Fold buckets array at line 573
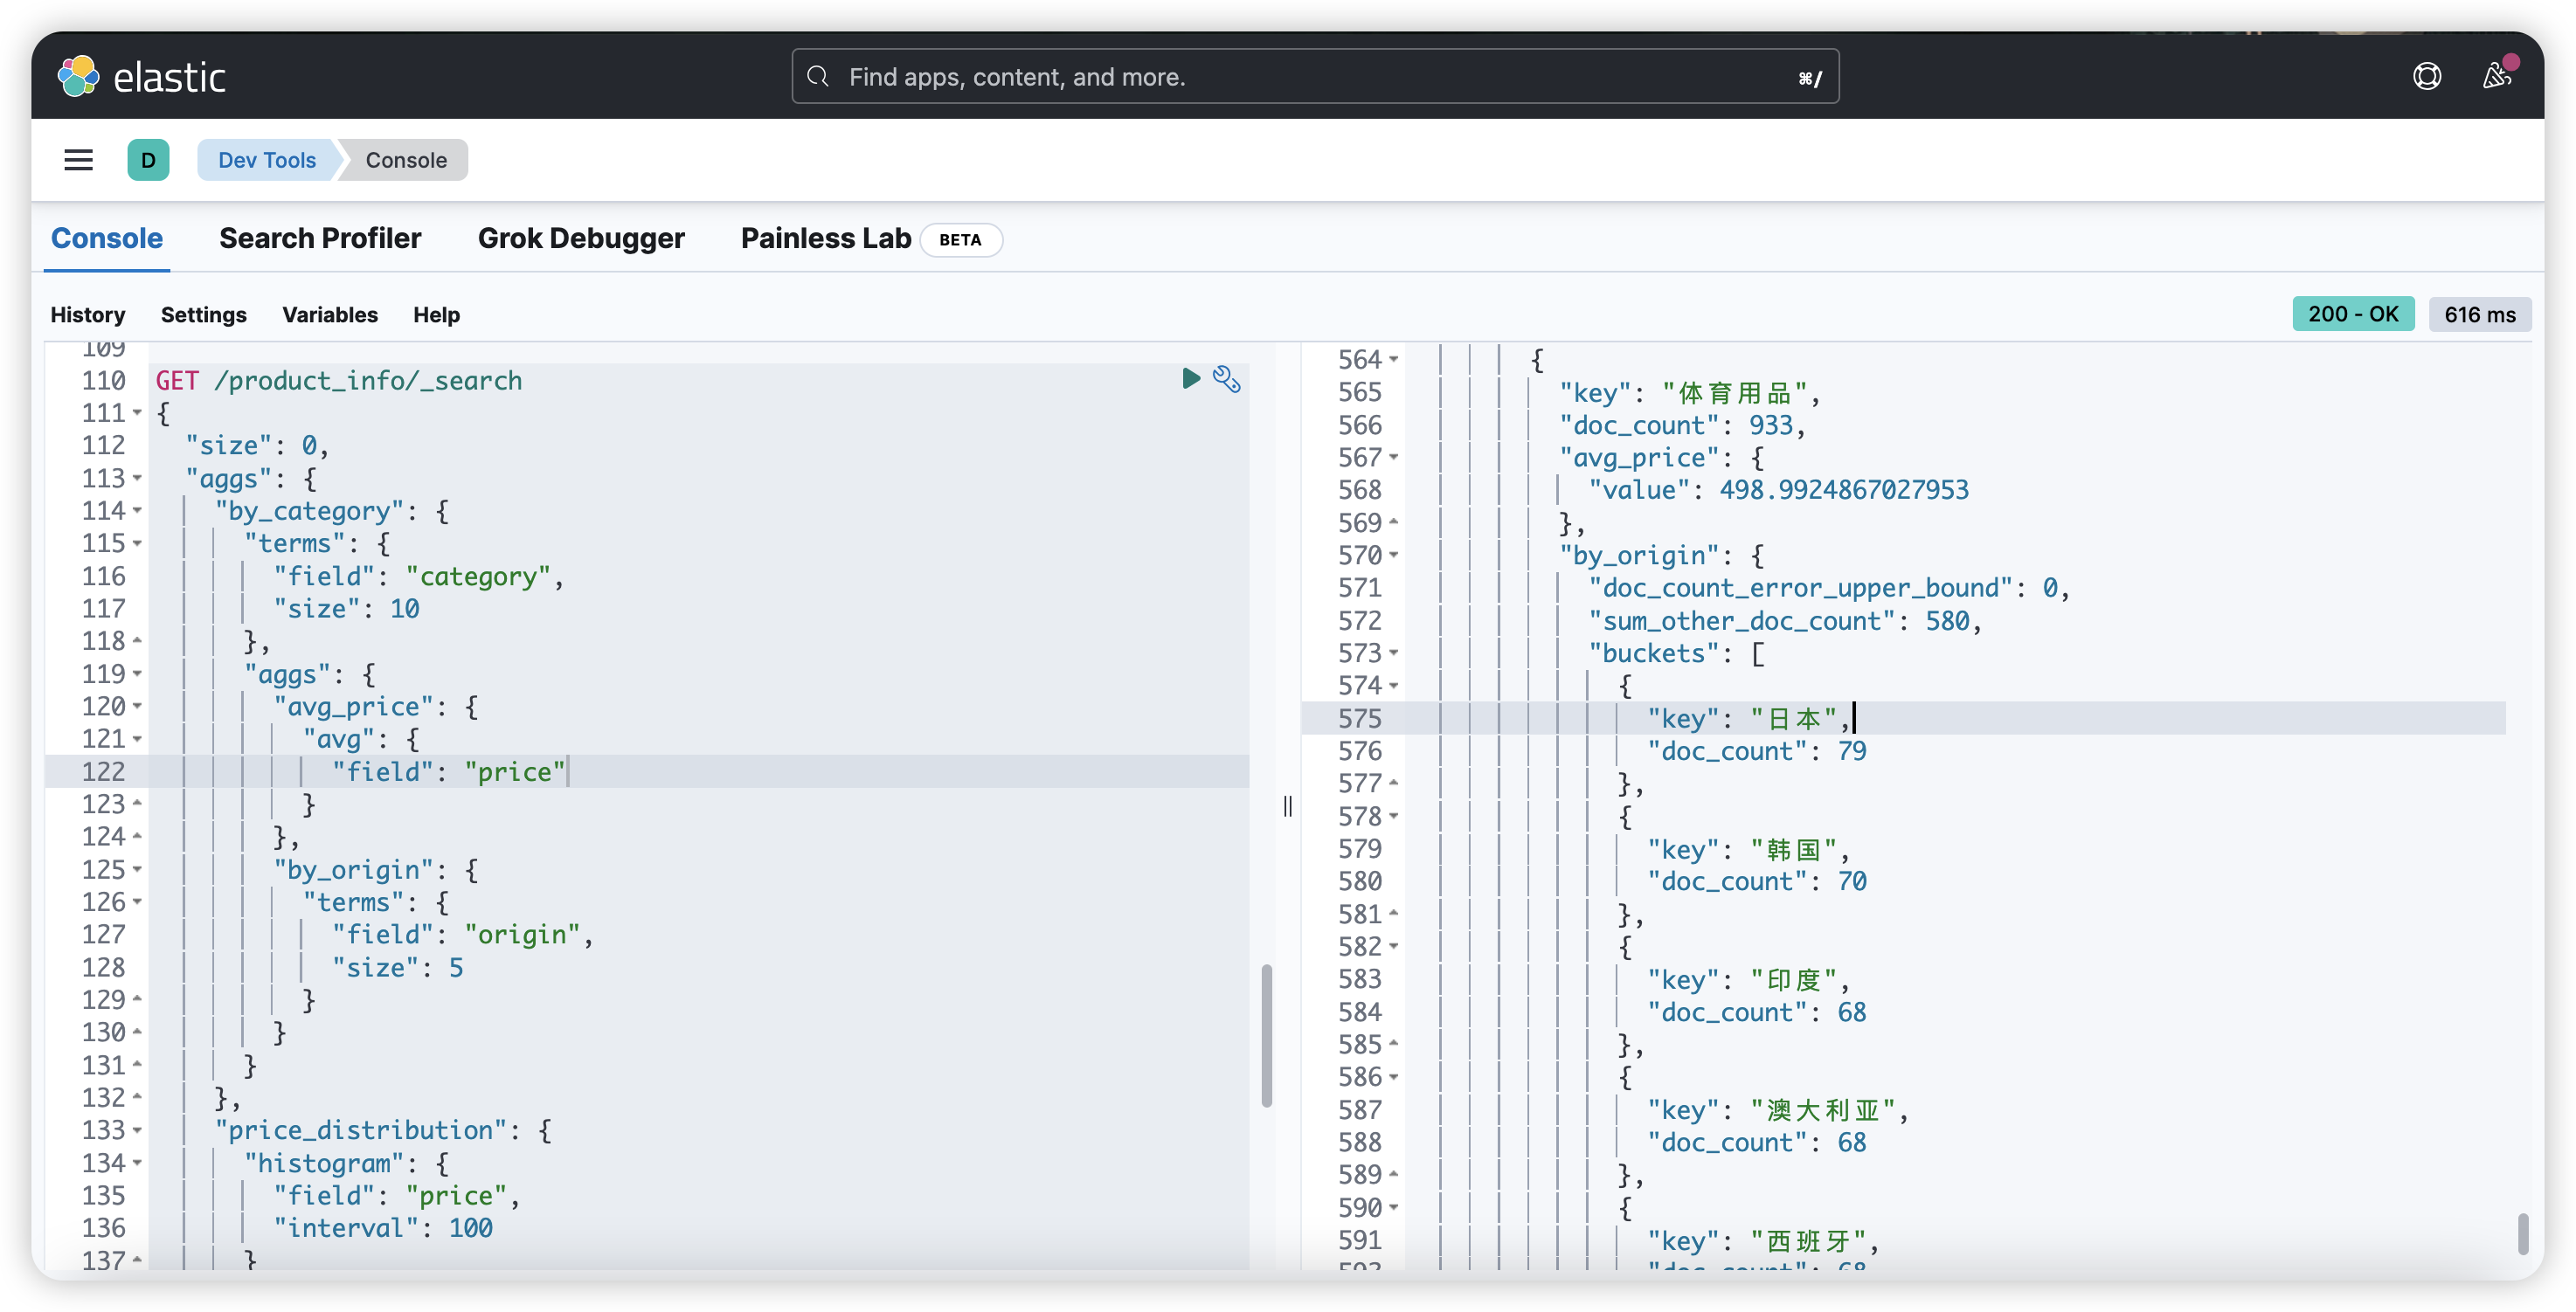 tap(1393, 653)
